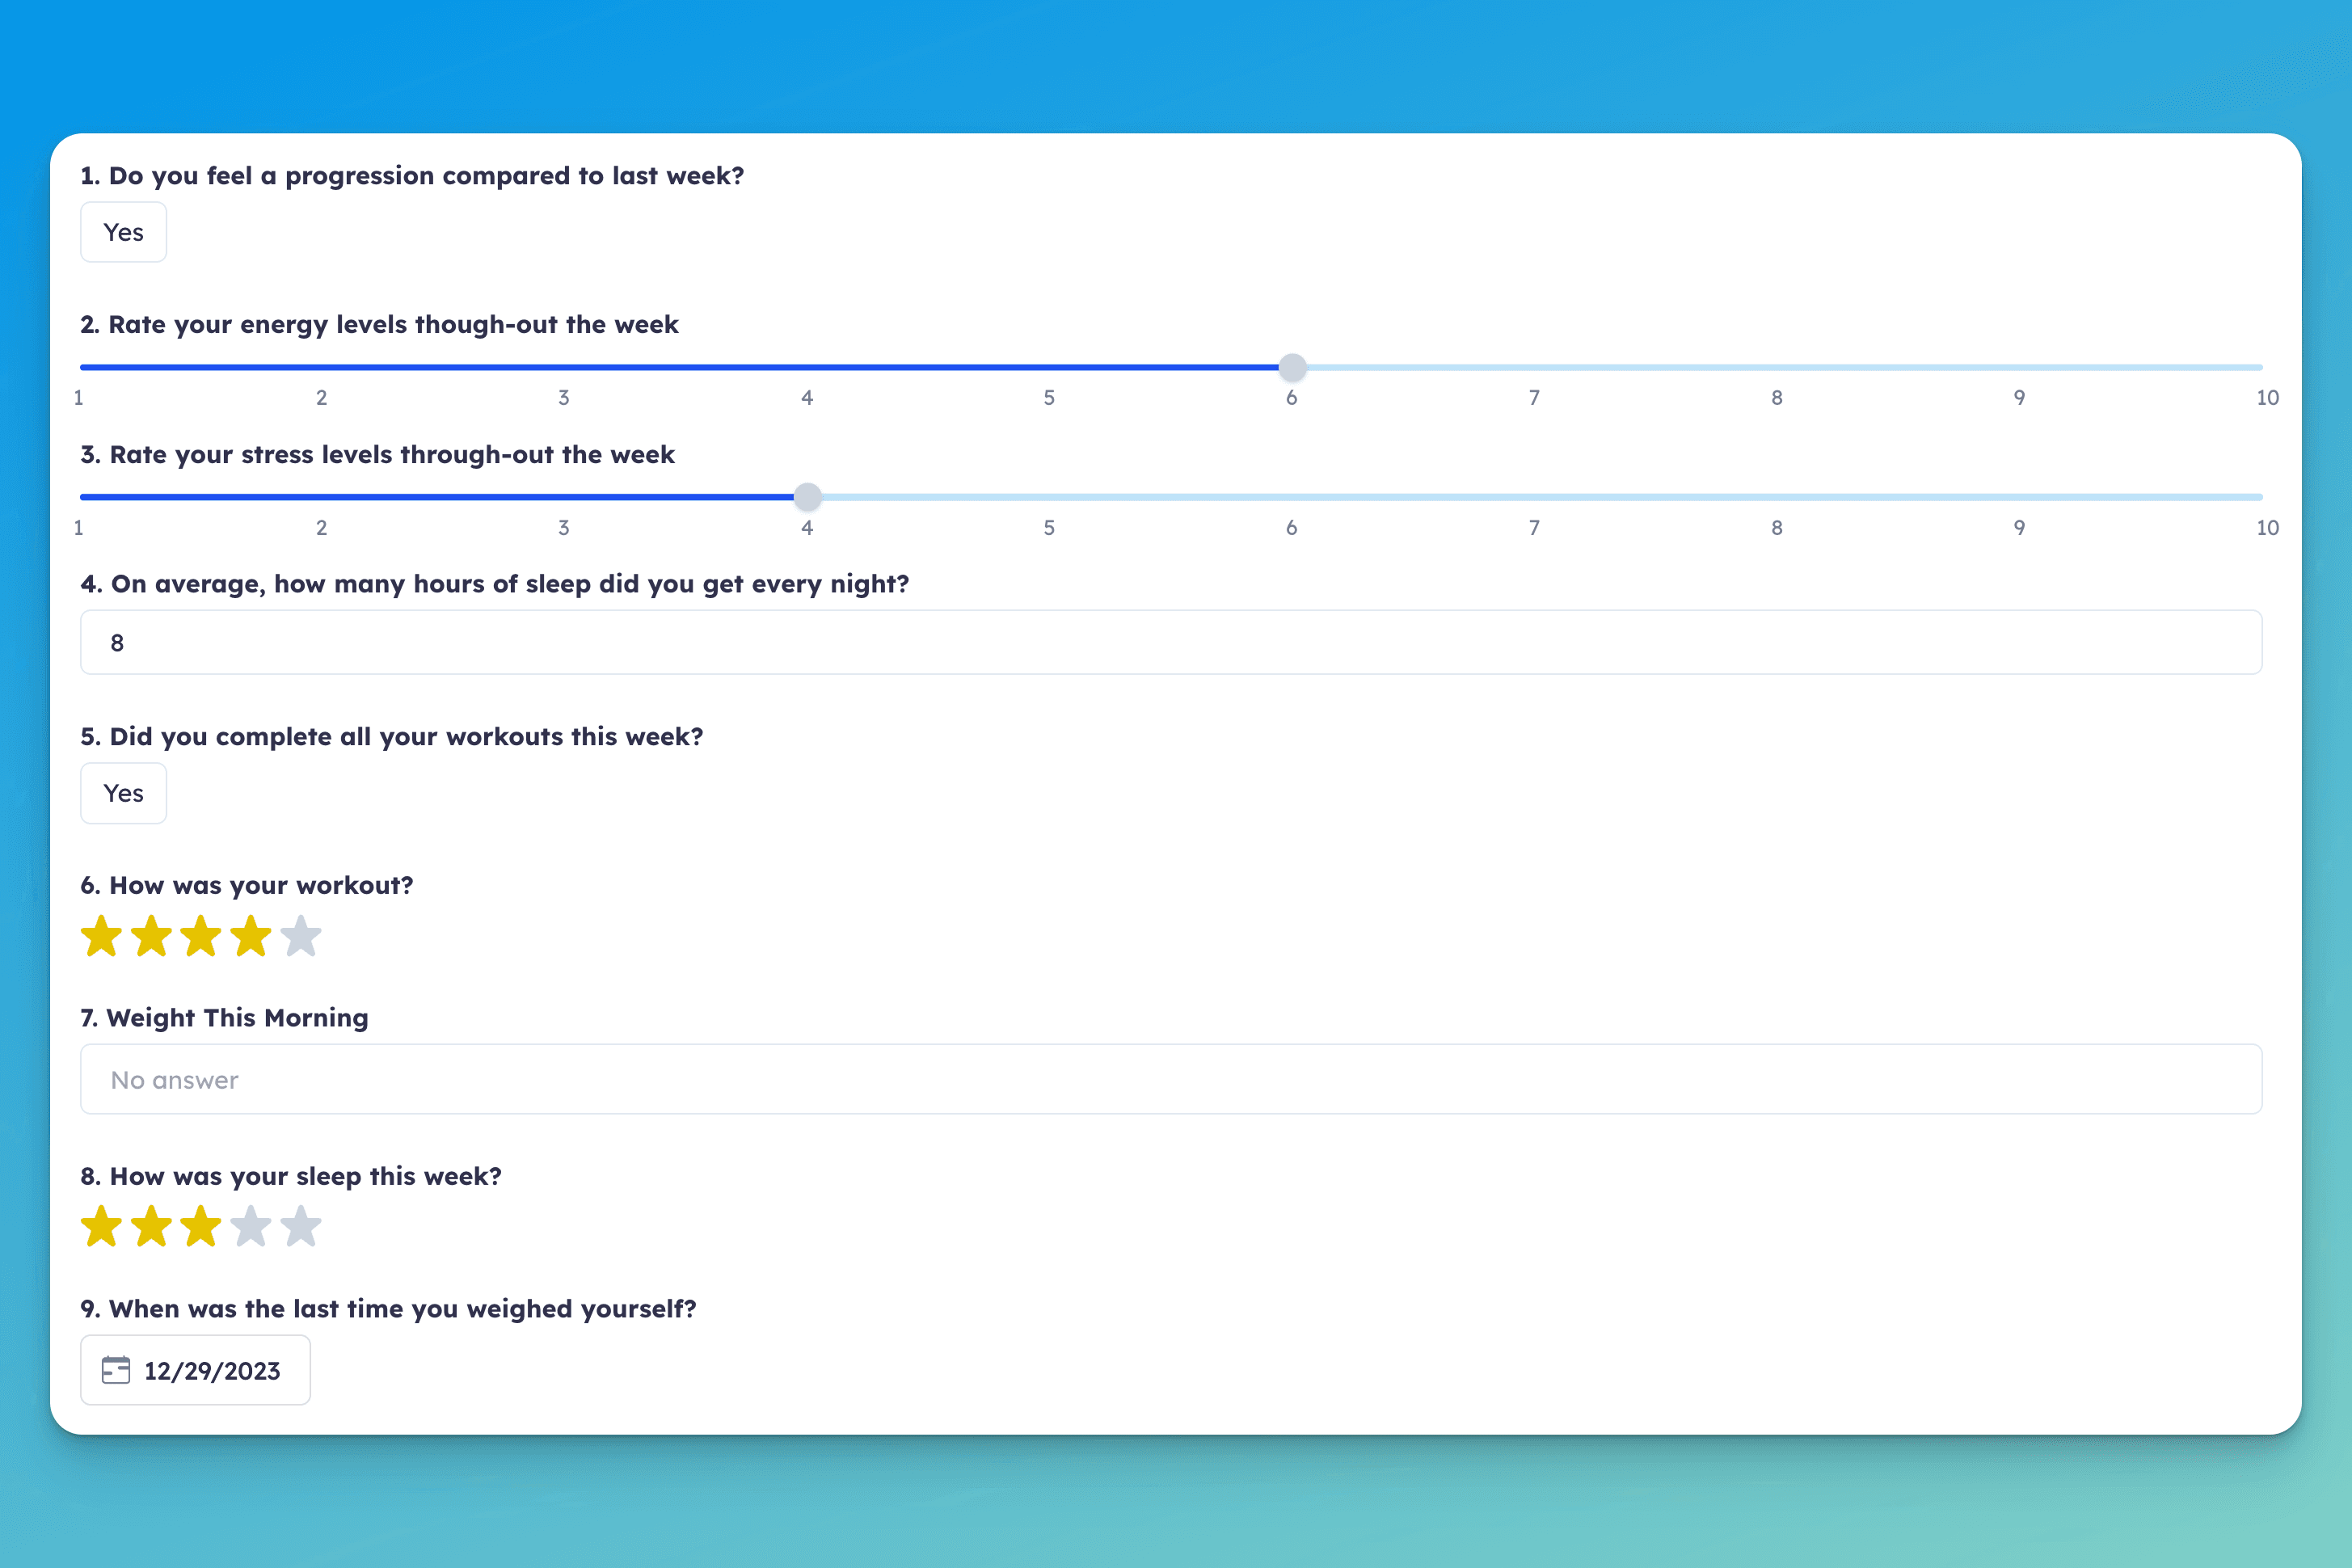Viewport: 2352px width, 1568px height.
Task: Select first star in sleep rating
Action: tap(101, 1227)
